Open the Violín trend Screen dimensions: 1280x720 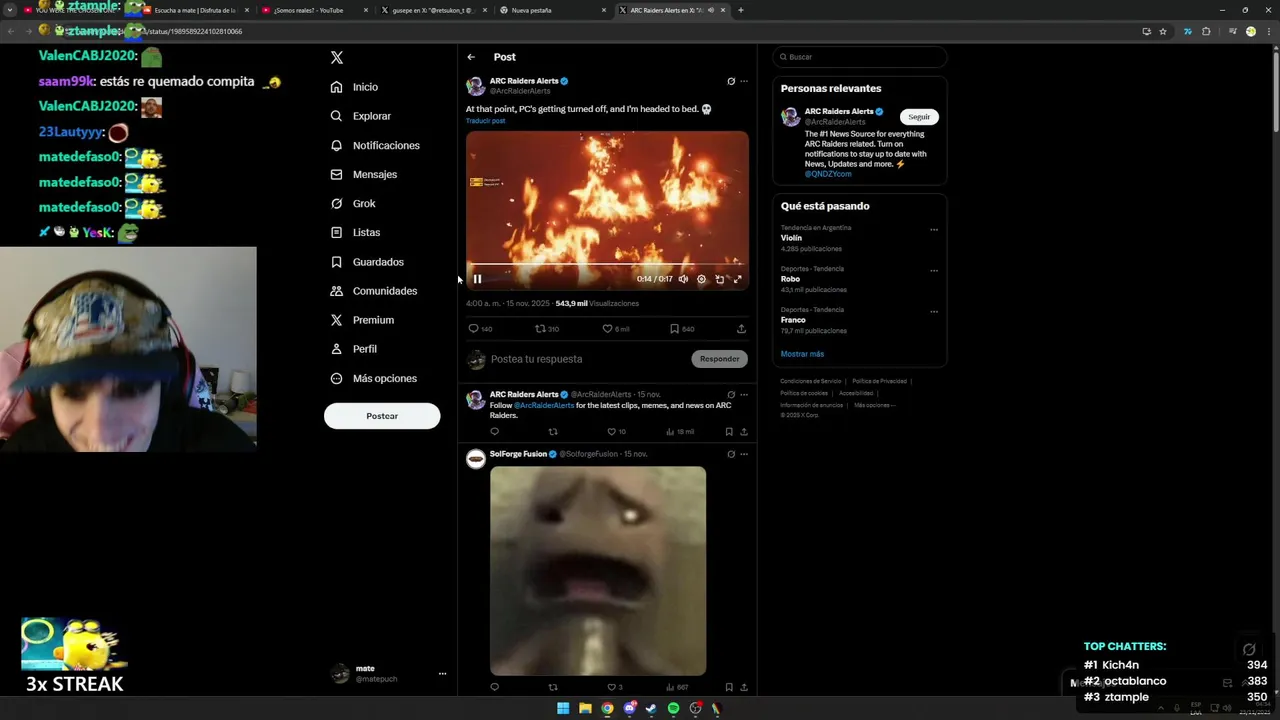(x=791, y=238)
